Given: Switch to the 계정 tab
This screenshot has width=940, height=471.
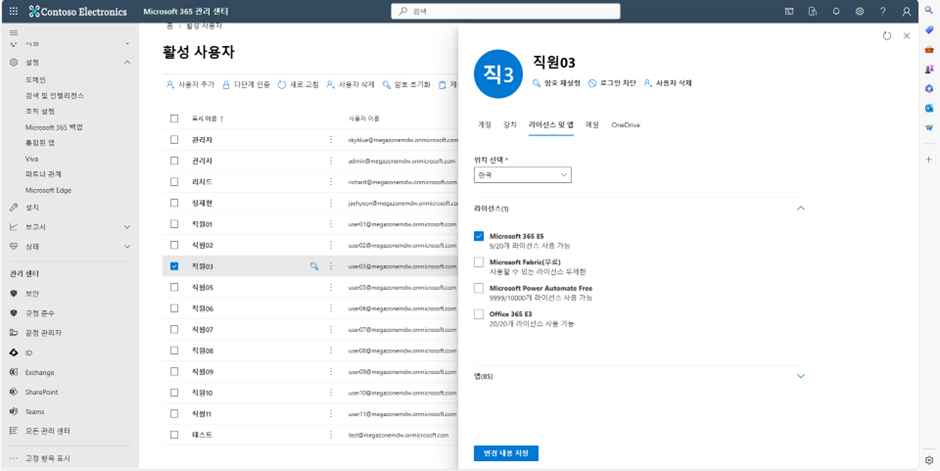Looking at the screenshot, I should [484, 125].
